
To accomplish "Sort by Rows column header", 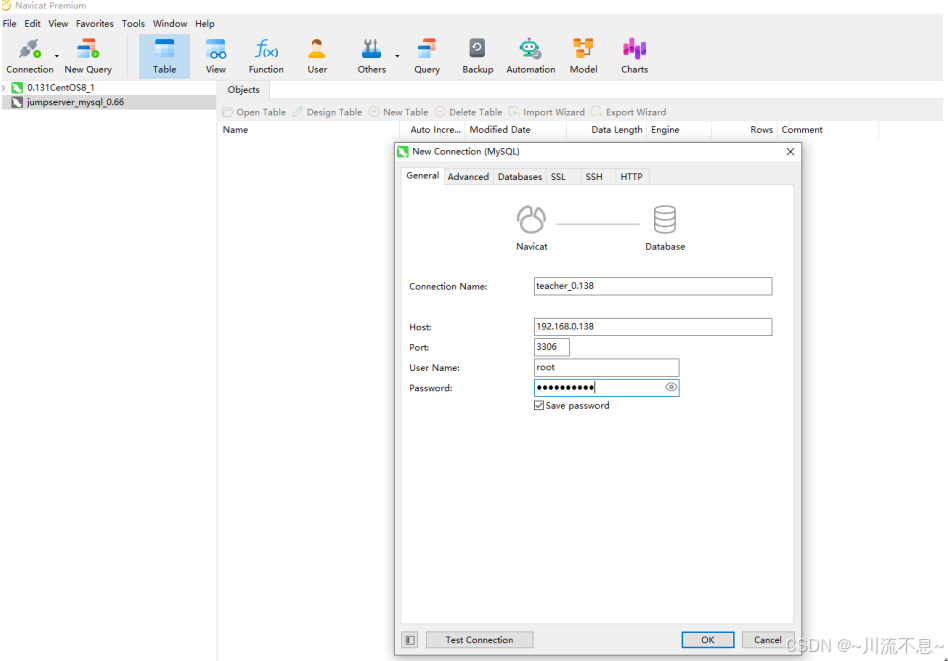I will pos(744,129).
